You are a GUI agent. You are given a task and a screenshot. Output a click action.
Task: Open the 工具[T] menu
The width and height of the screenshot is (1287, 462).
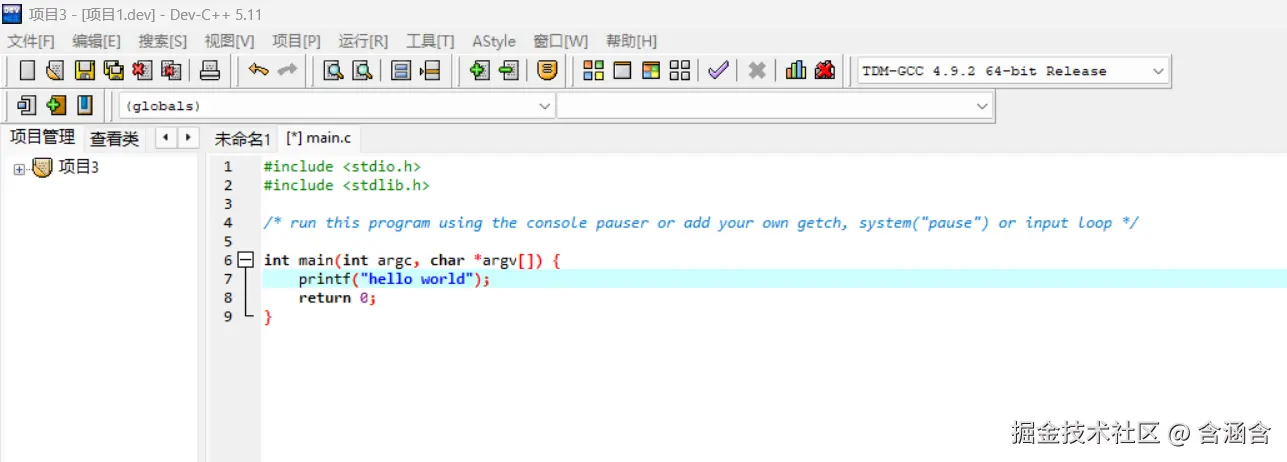430,41
